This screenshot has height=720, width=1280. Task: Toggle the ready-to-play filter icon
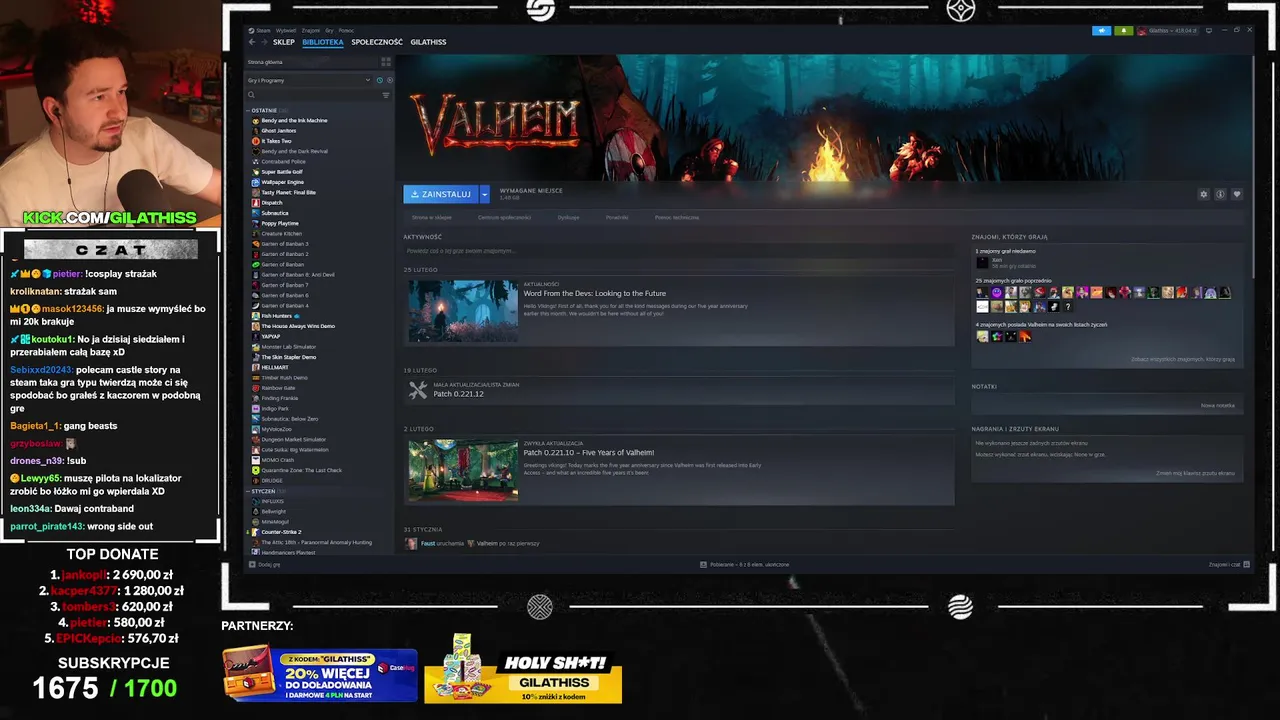(x=389, y=80)
